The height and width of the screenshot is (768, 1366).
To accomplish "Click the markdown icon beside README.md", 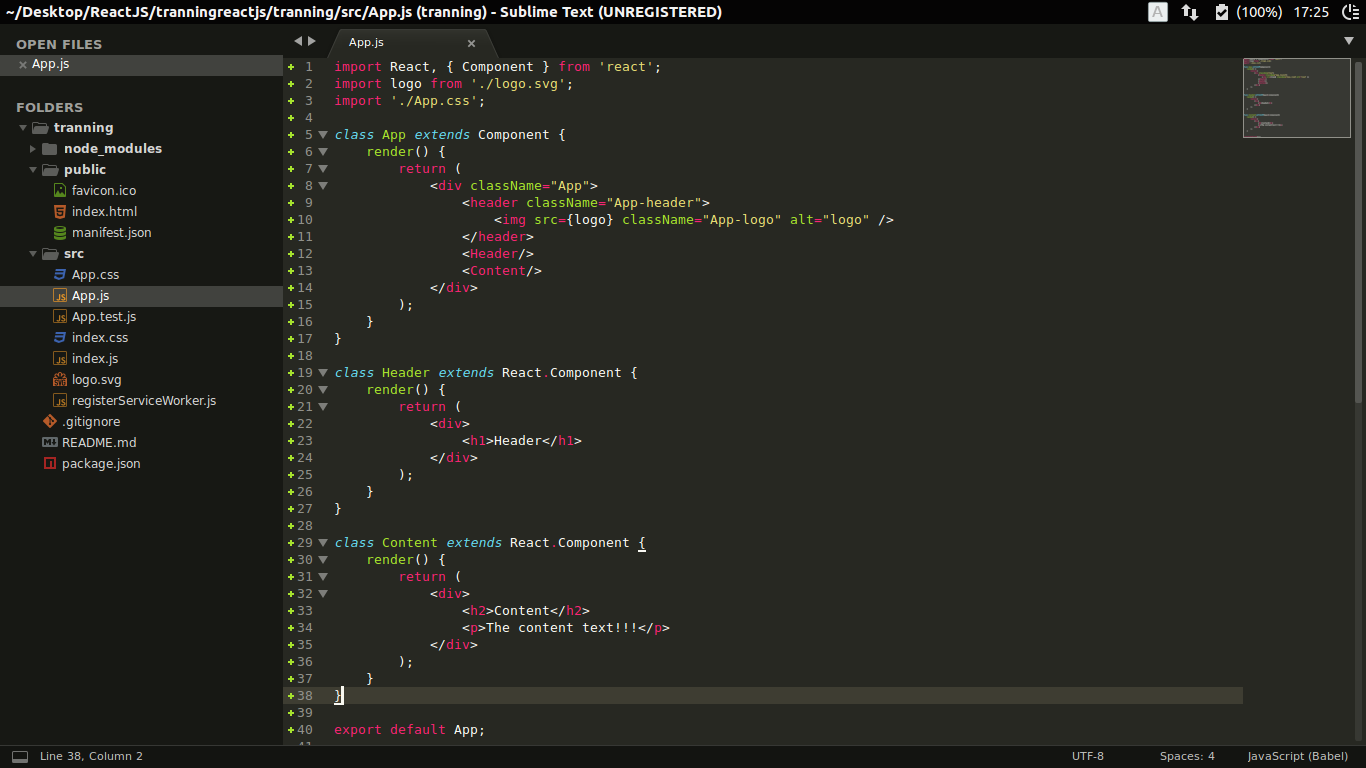I will [x=50, y=442].
